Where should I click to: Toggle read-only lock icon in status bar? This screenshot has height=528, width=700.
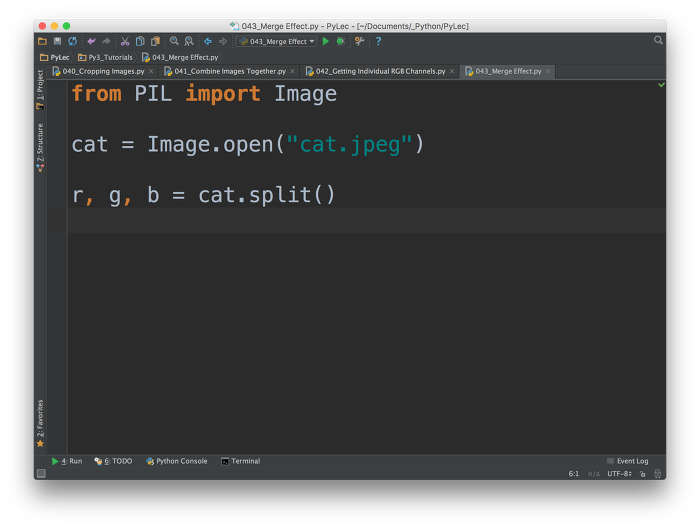(643, 474)
